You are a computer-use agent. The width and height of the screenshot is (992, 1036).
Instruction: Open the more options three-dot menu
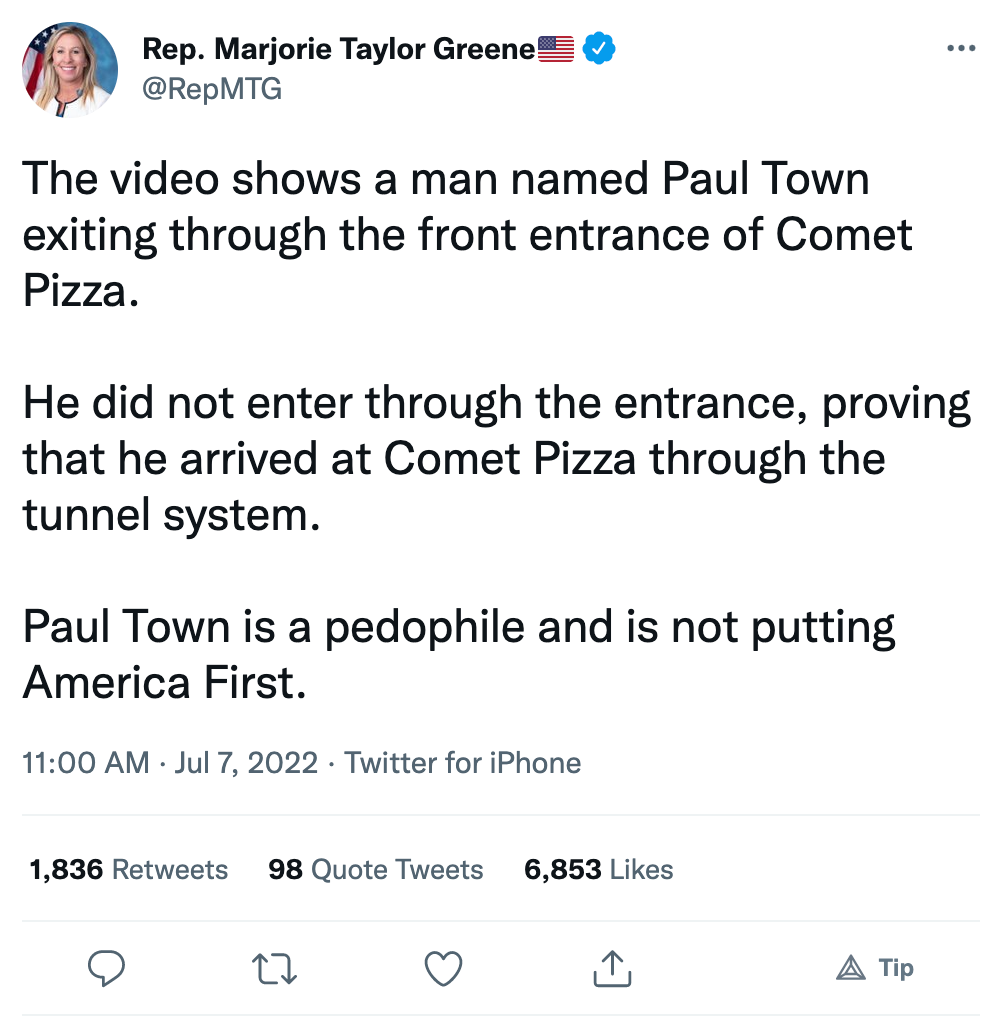point(960,48)
